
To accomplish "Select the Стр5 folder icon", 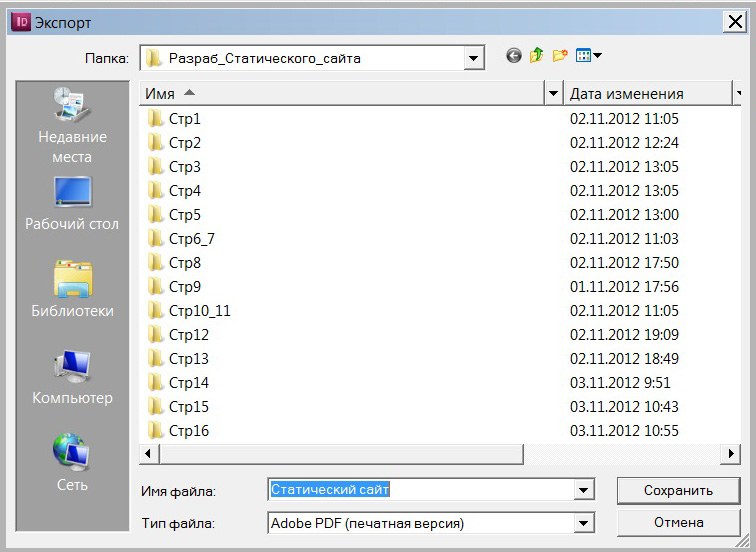I will pos(155,215).
